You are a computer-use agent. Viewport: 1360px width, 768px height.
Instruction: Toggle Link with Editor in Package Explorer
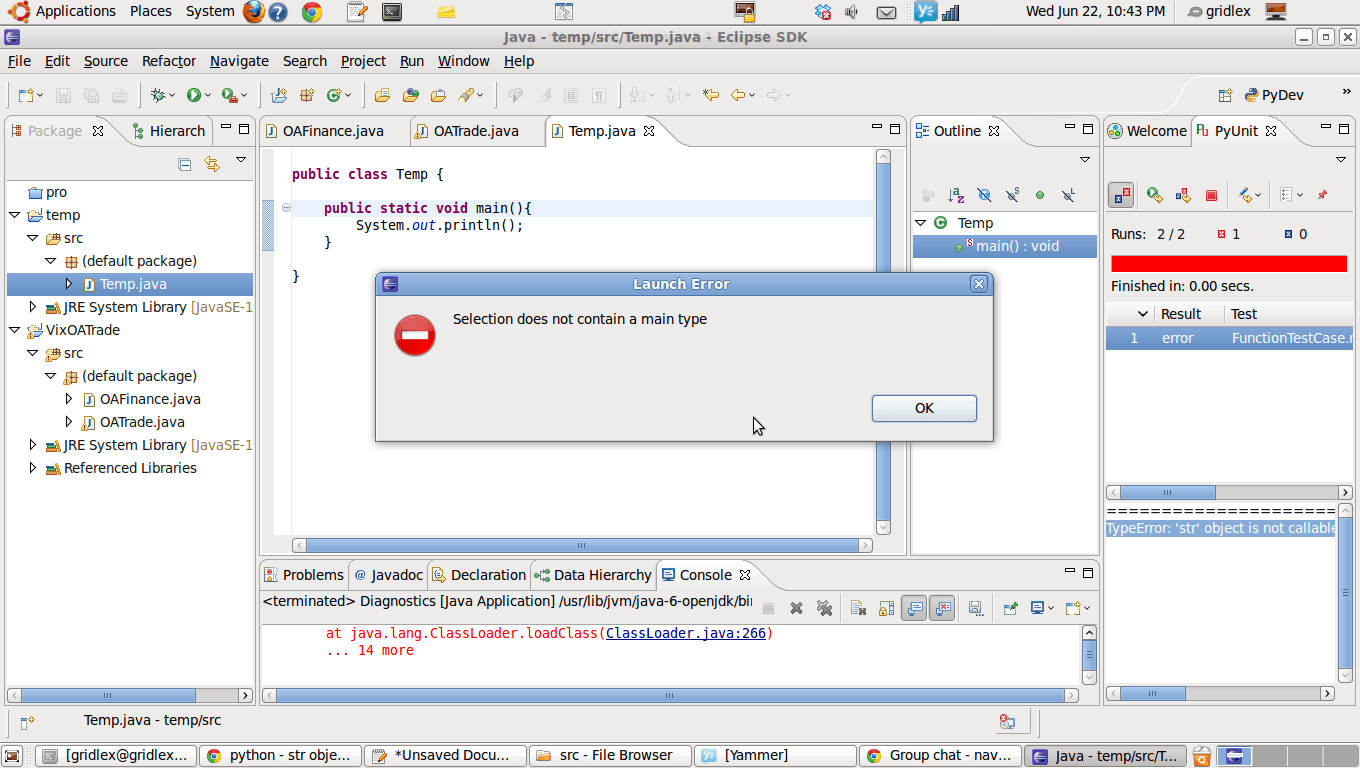click(212, 164)
